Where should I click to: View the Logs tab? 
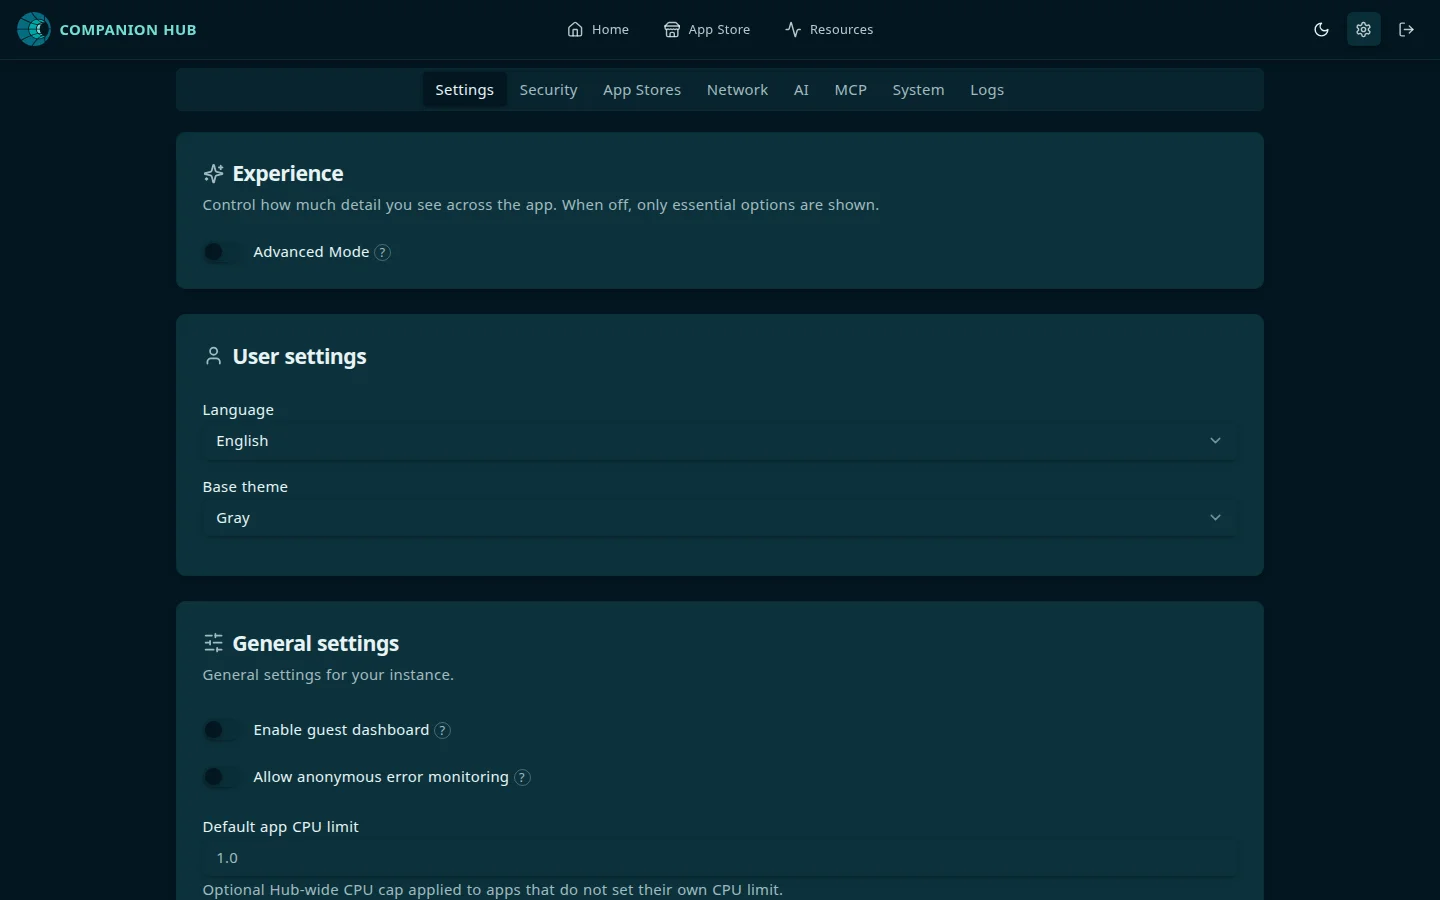coord(987,90)
